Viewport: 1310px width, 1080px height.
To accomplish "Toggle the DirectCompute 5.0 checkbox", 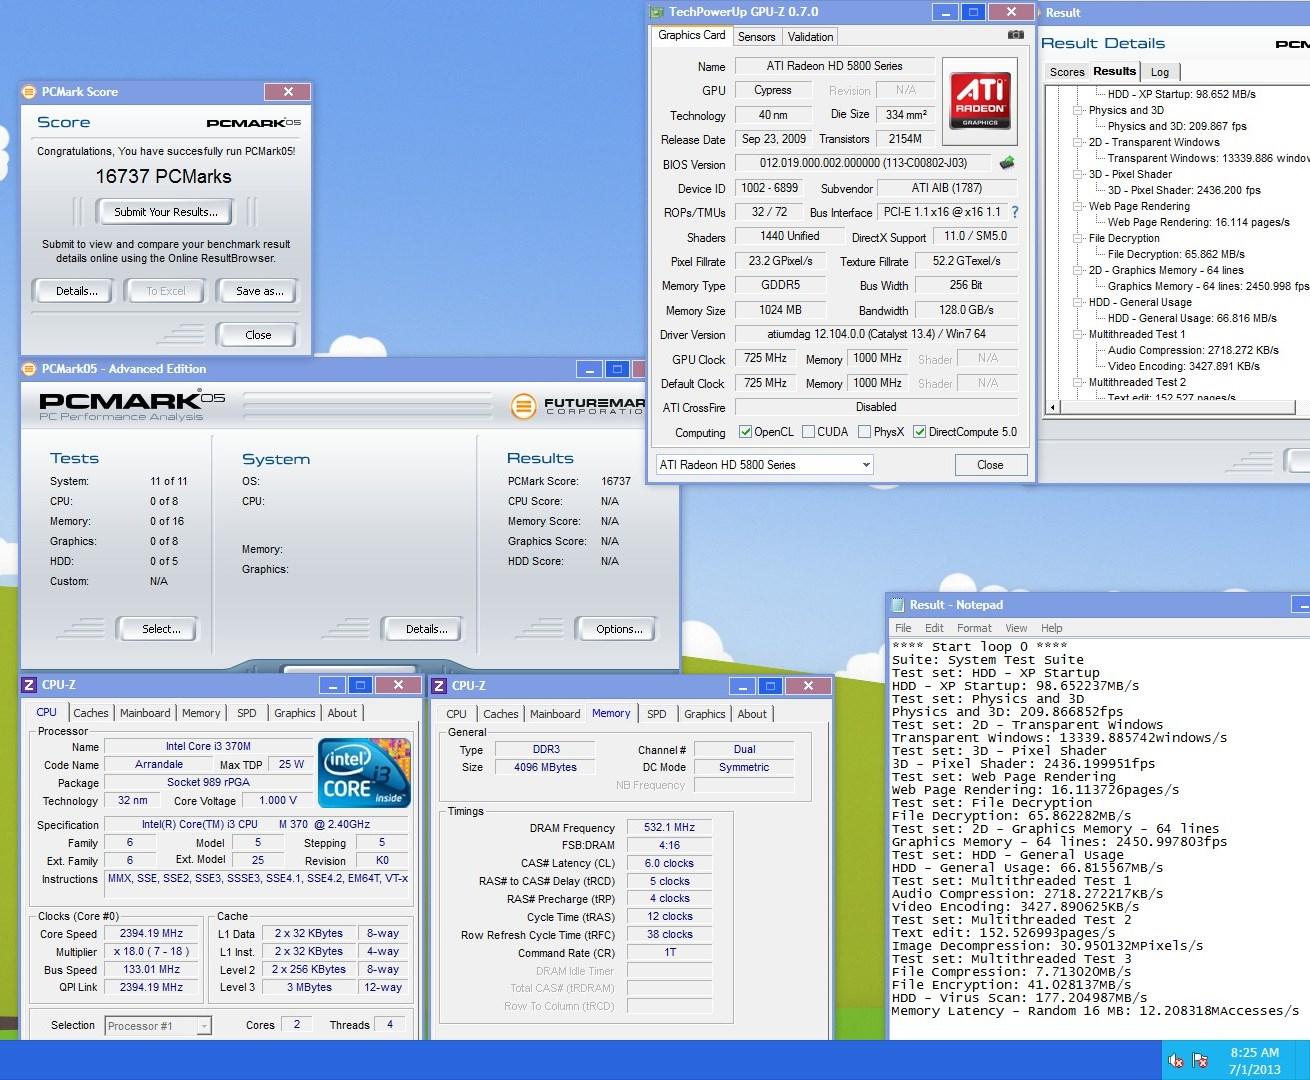I will (920, 432).
